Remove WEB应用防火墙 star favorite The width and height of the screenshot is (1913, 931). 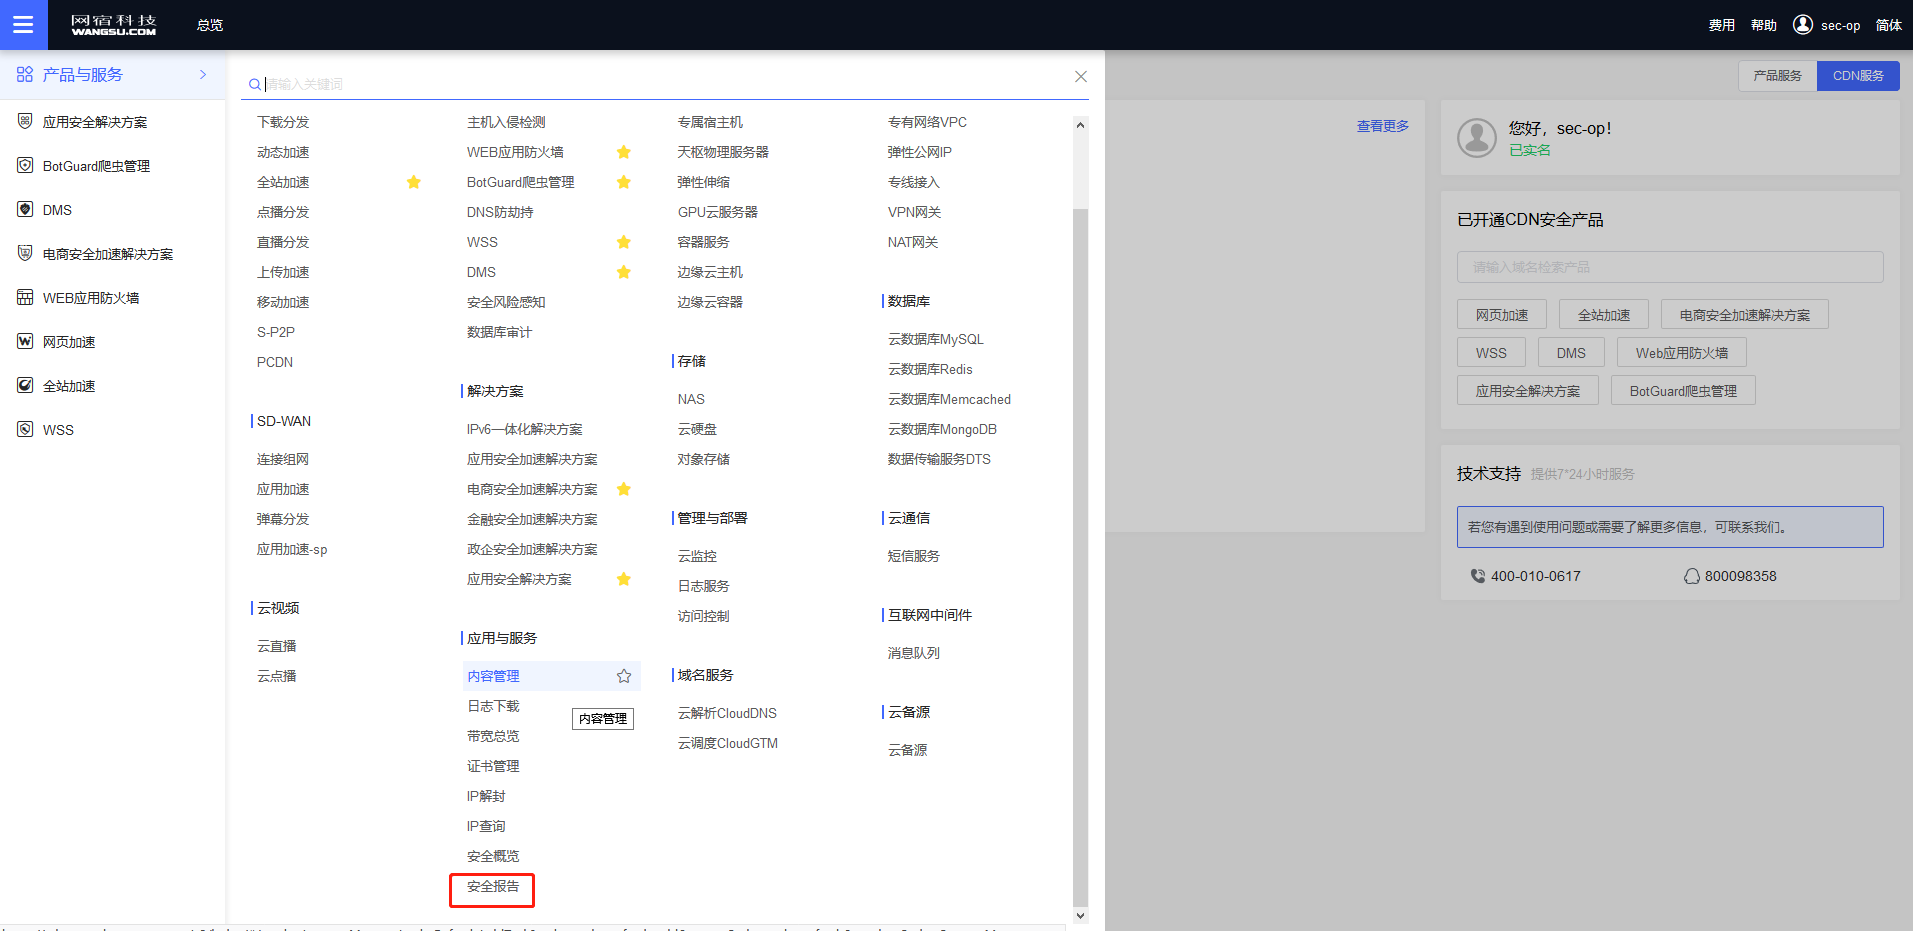624,152
